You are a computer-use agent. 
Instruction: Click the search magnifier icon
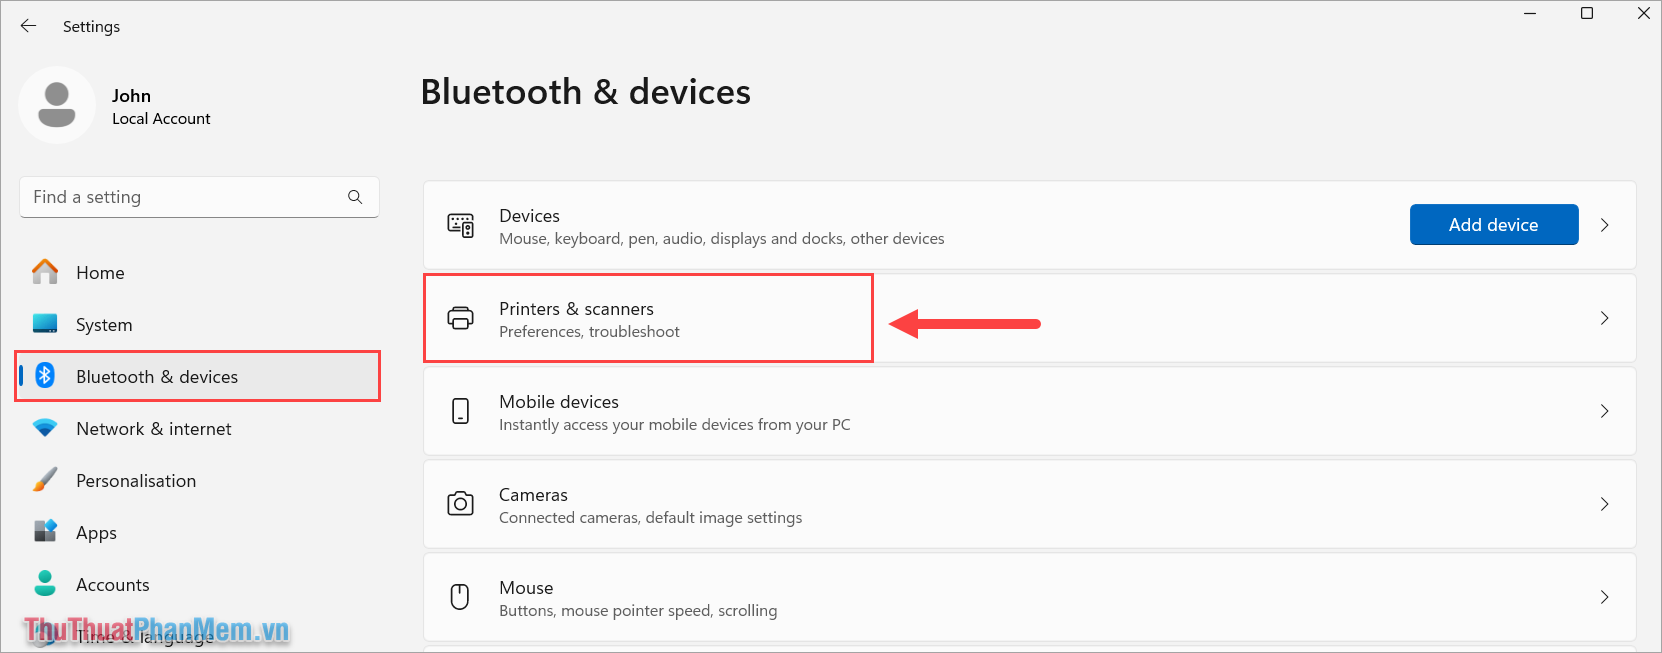355,197
